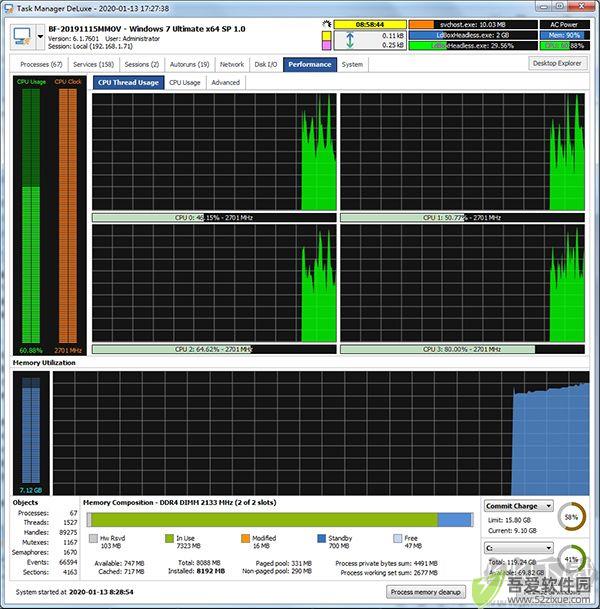The height and width of the screenshot is (609, 600).
Task: Click the pink color square indicator
Action: click(327, 45)
